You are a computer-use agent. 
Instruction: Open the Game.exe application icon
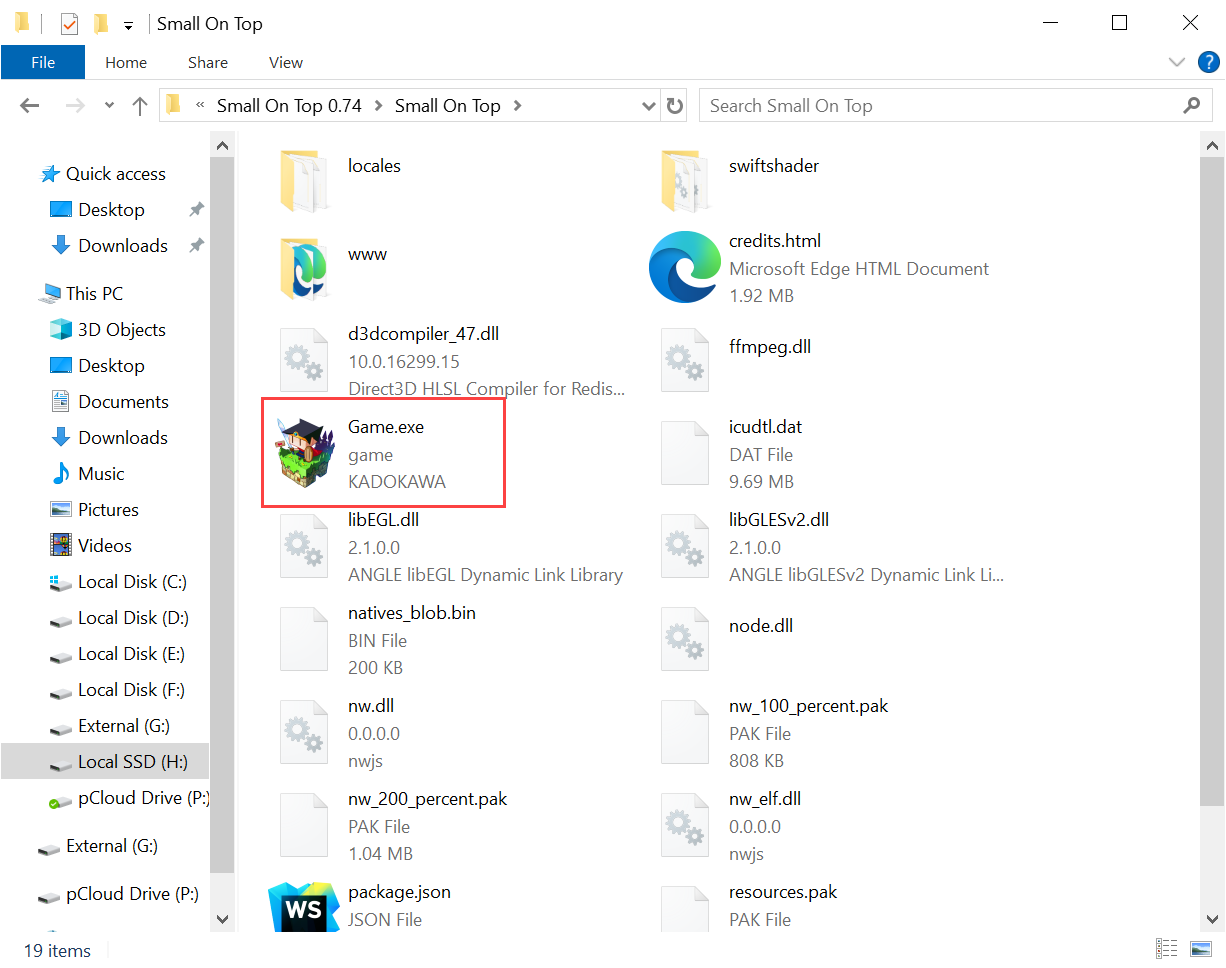(x=304, y=455)
